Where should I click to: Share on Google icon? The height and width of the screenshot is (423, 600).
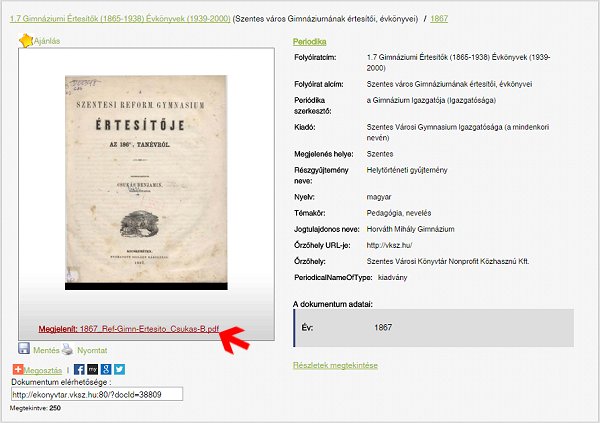[106, 369]
